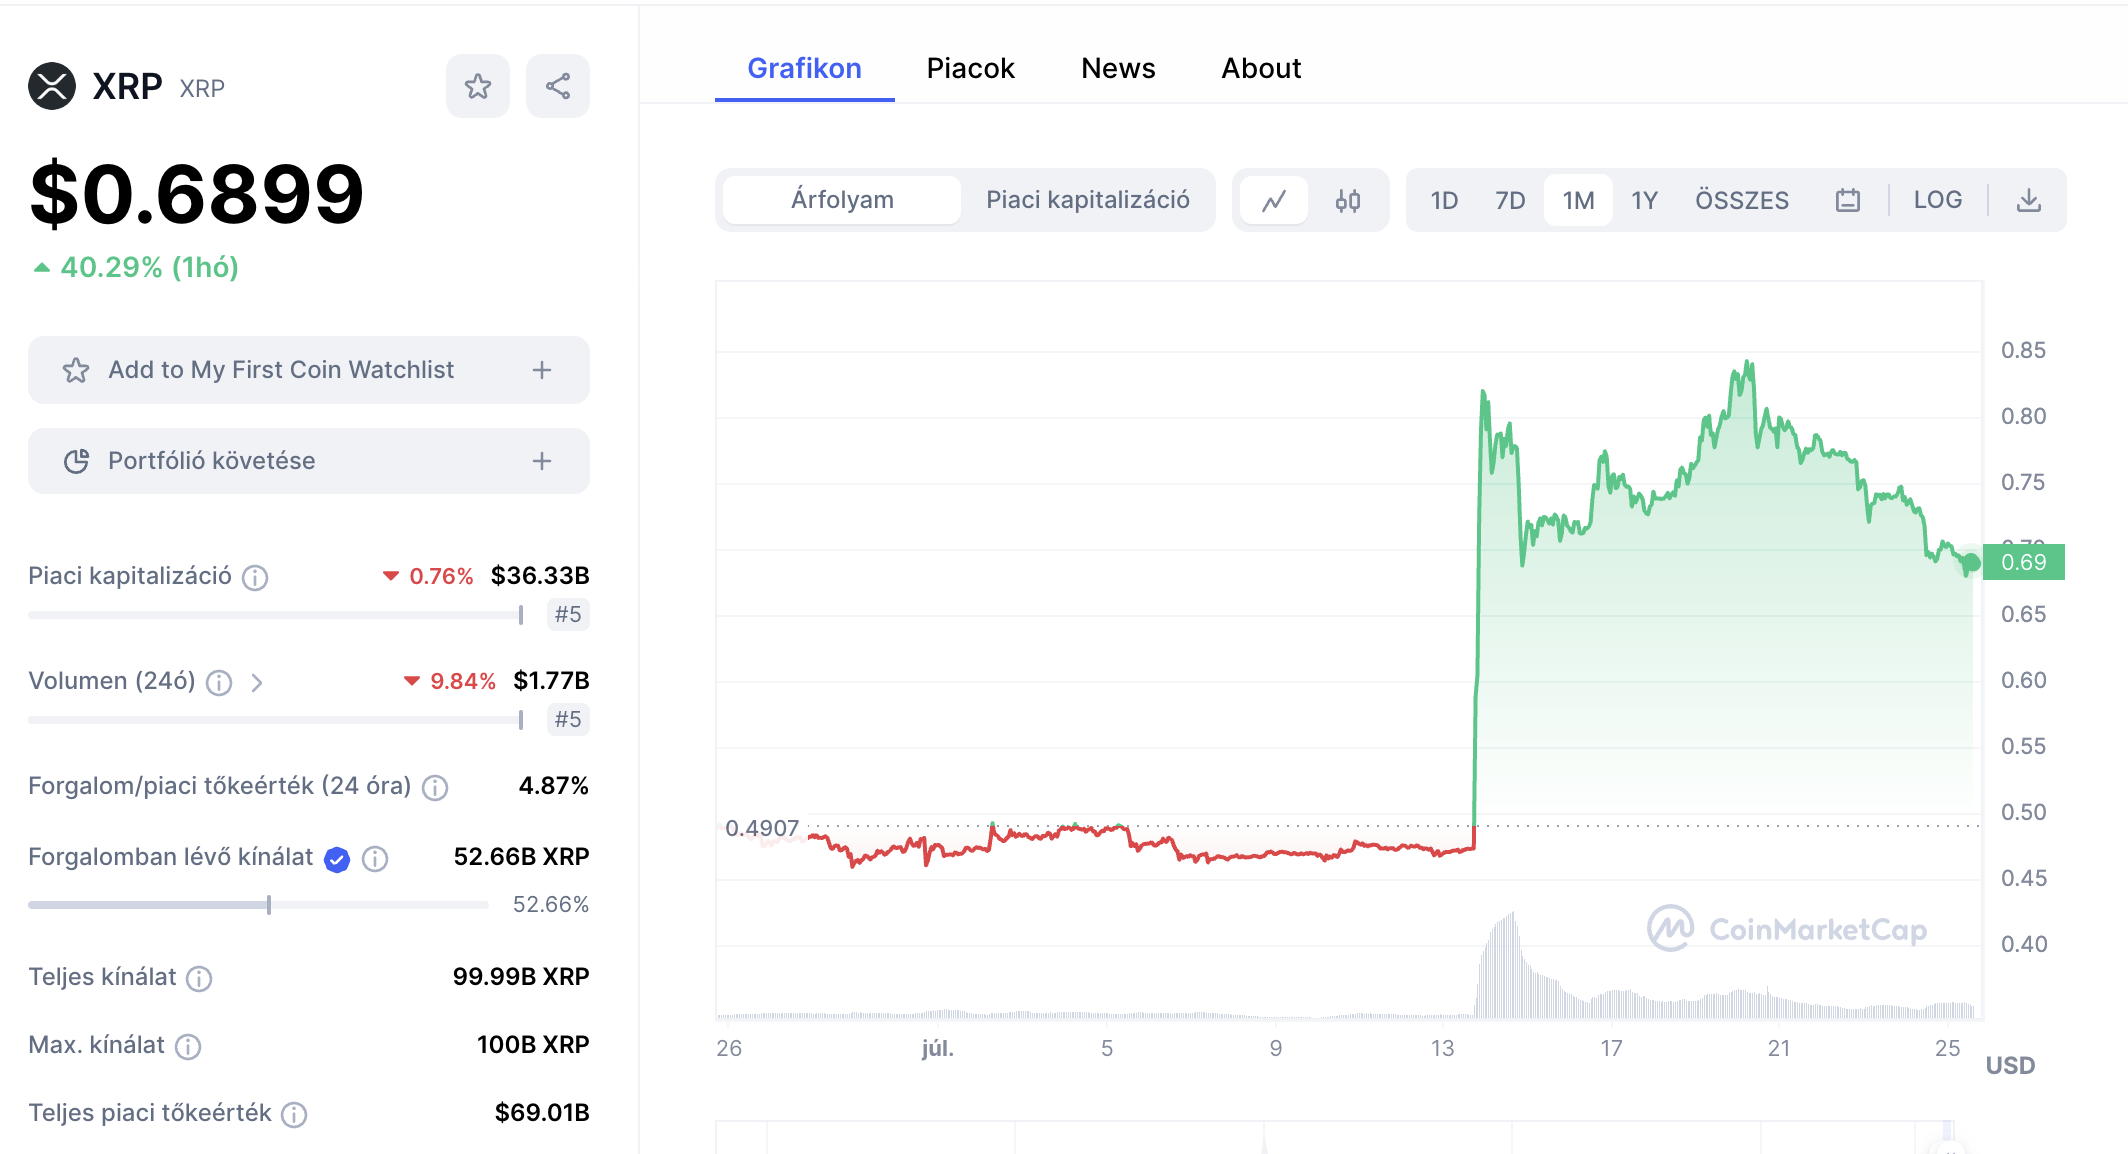Click the 0.4907 starting price label
The width and height of the screenshot is (2128, 1154).
[x=762, y=828]
